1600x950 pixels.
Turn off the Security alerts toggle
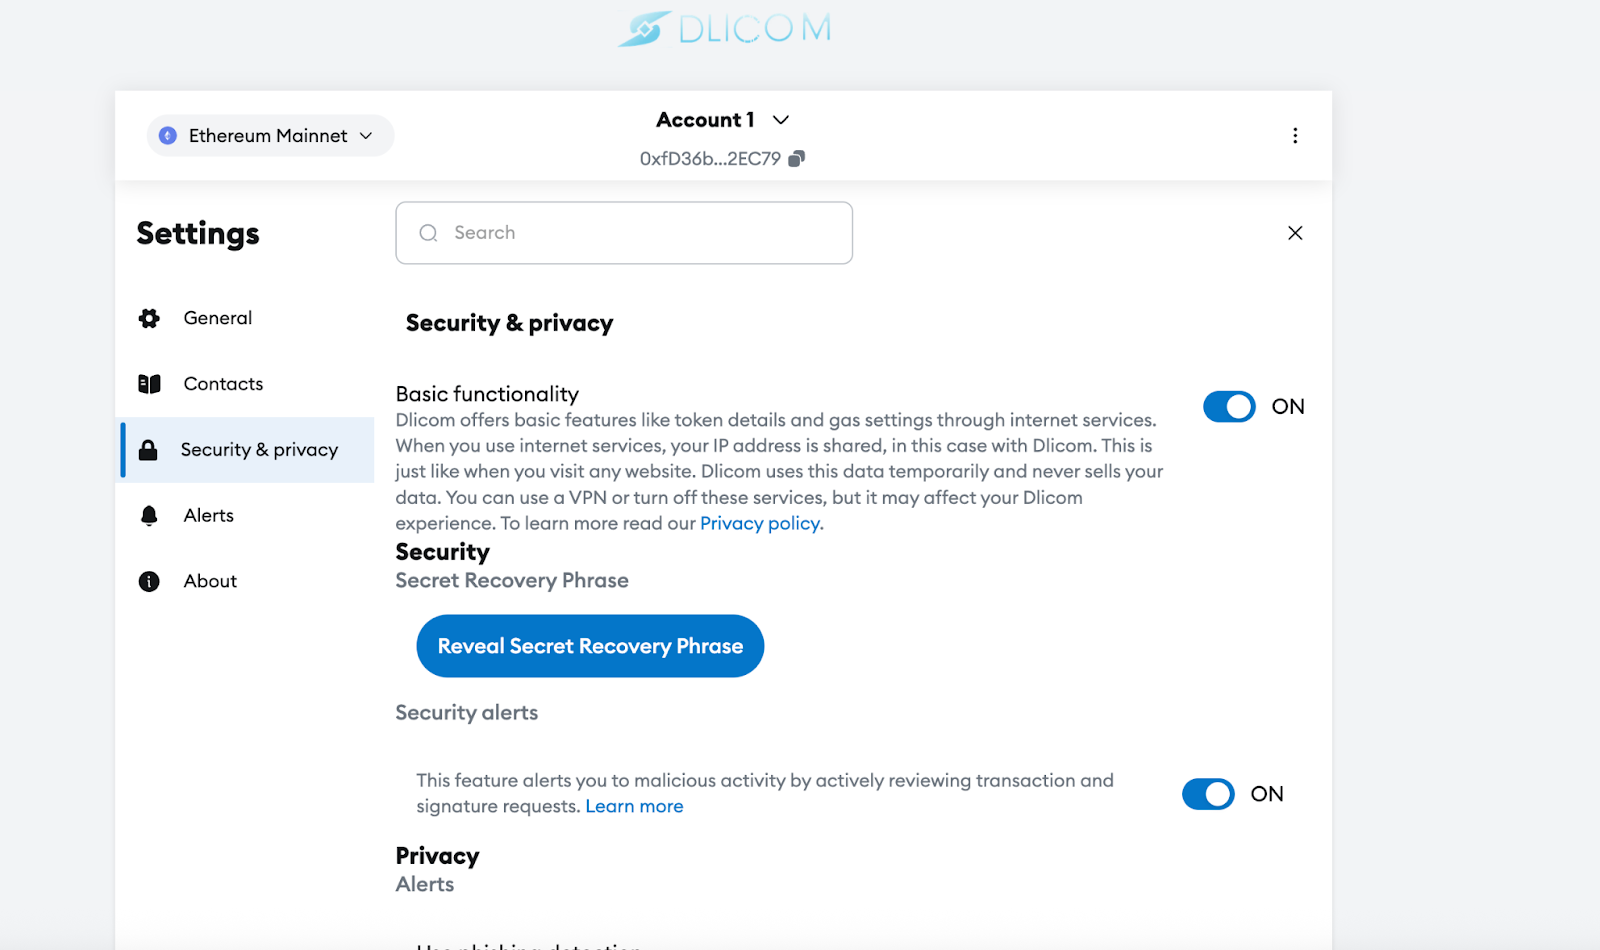tap(1208, 794)
